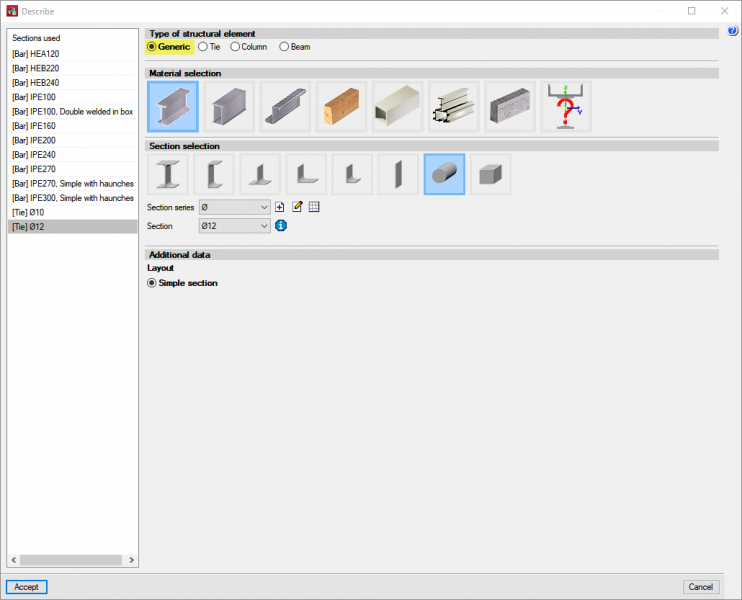
Task: Click the Cancel button
Action: tap(701, 587)
